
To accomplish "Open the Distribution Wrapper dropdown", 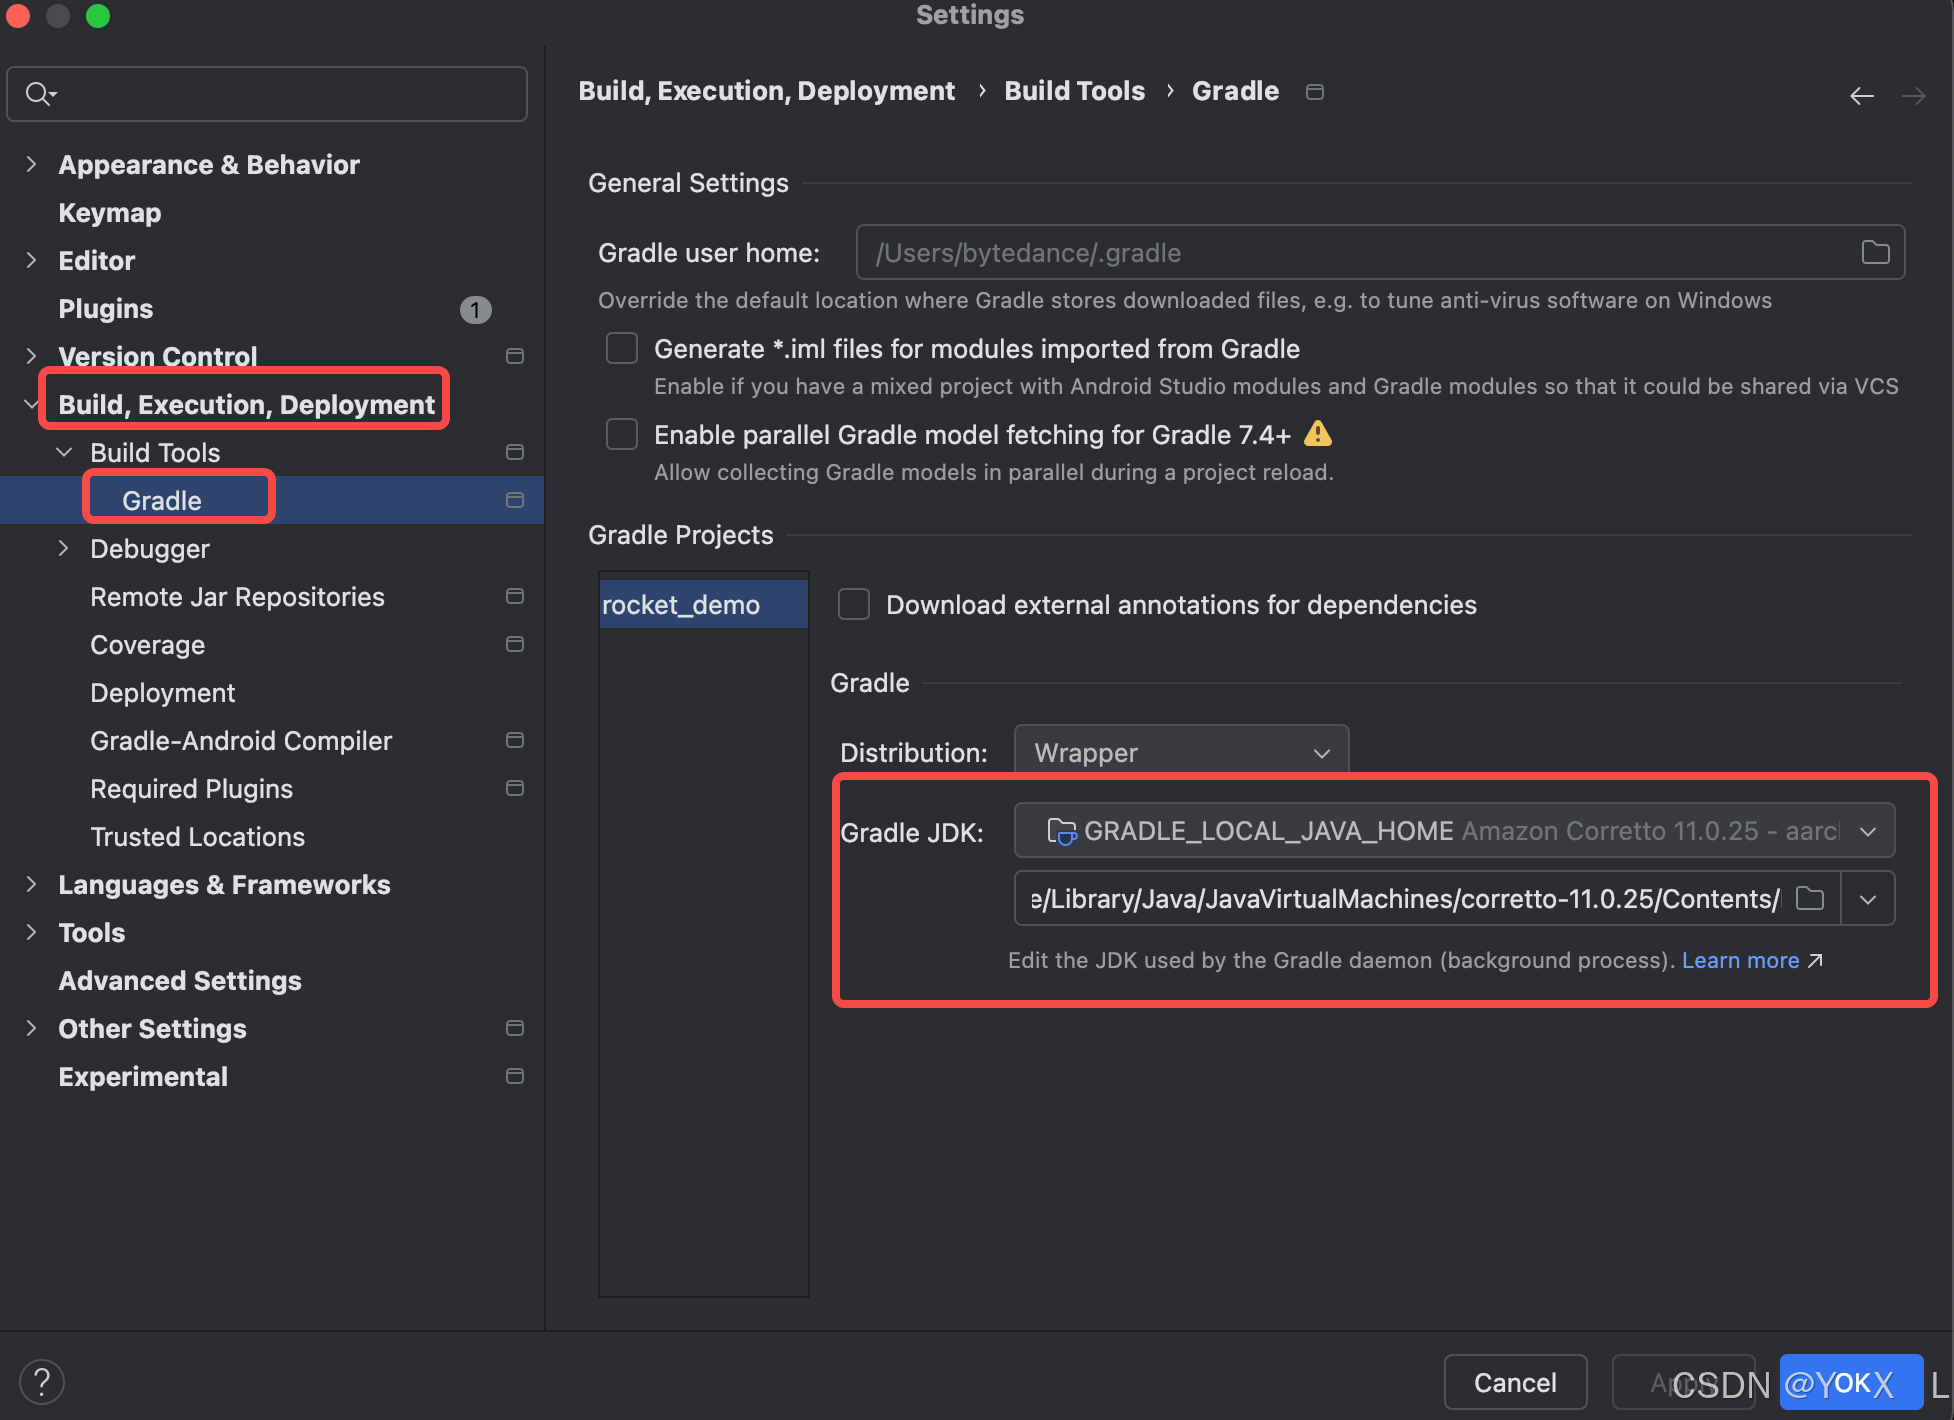I will pos(1181,752).
